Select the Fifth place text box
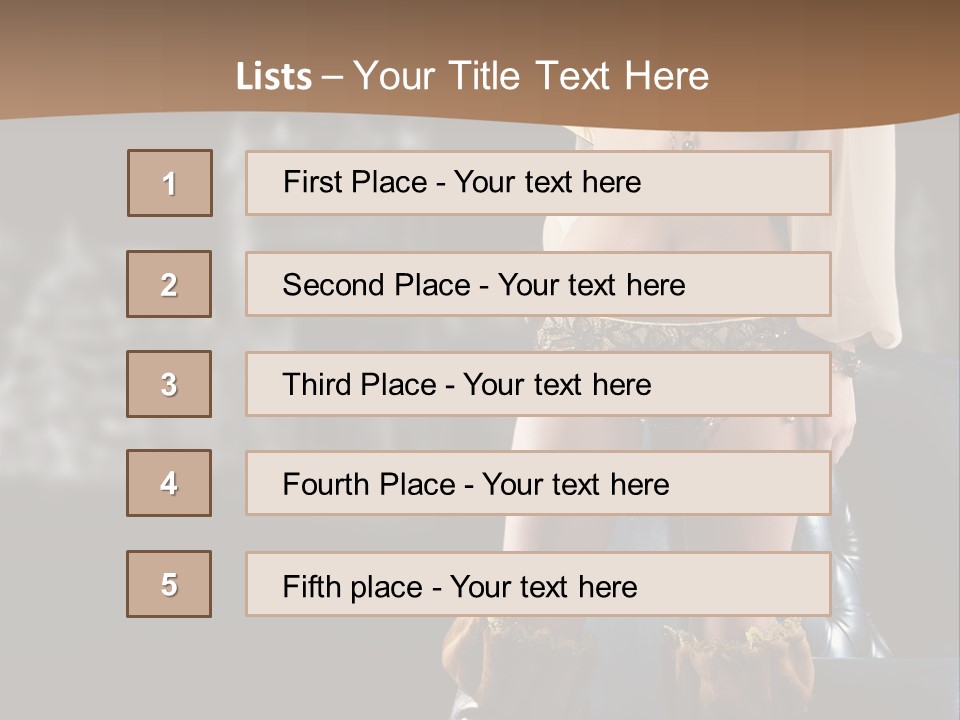 (x=538, y=584)
